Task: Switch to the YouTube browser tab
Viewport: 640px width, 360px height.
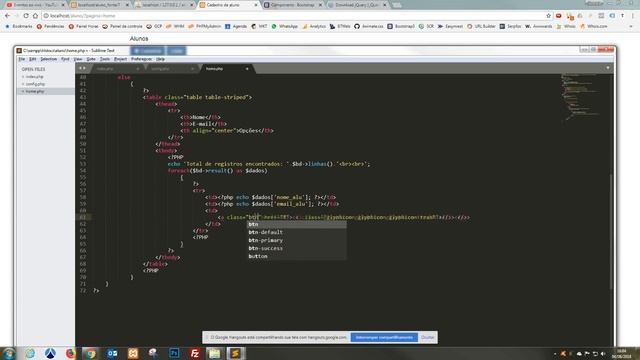Action: point(36,5)
